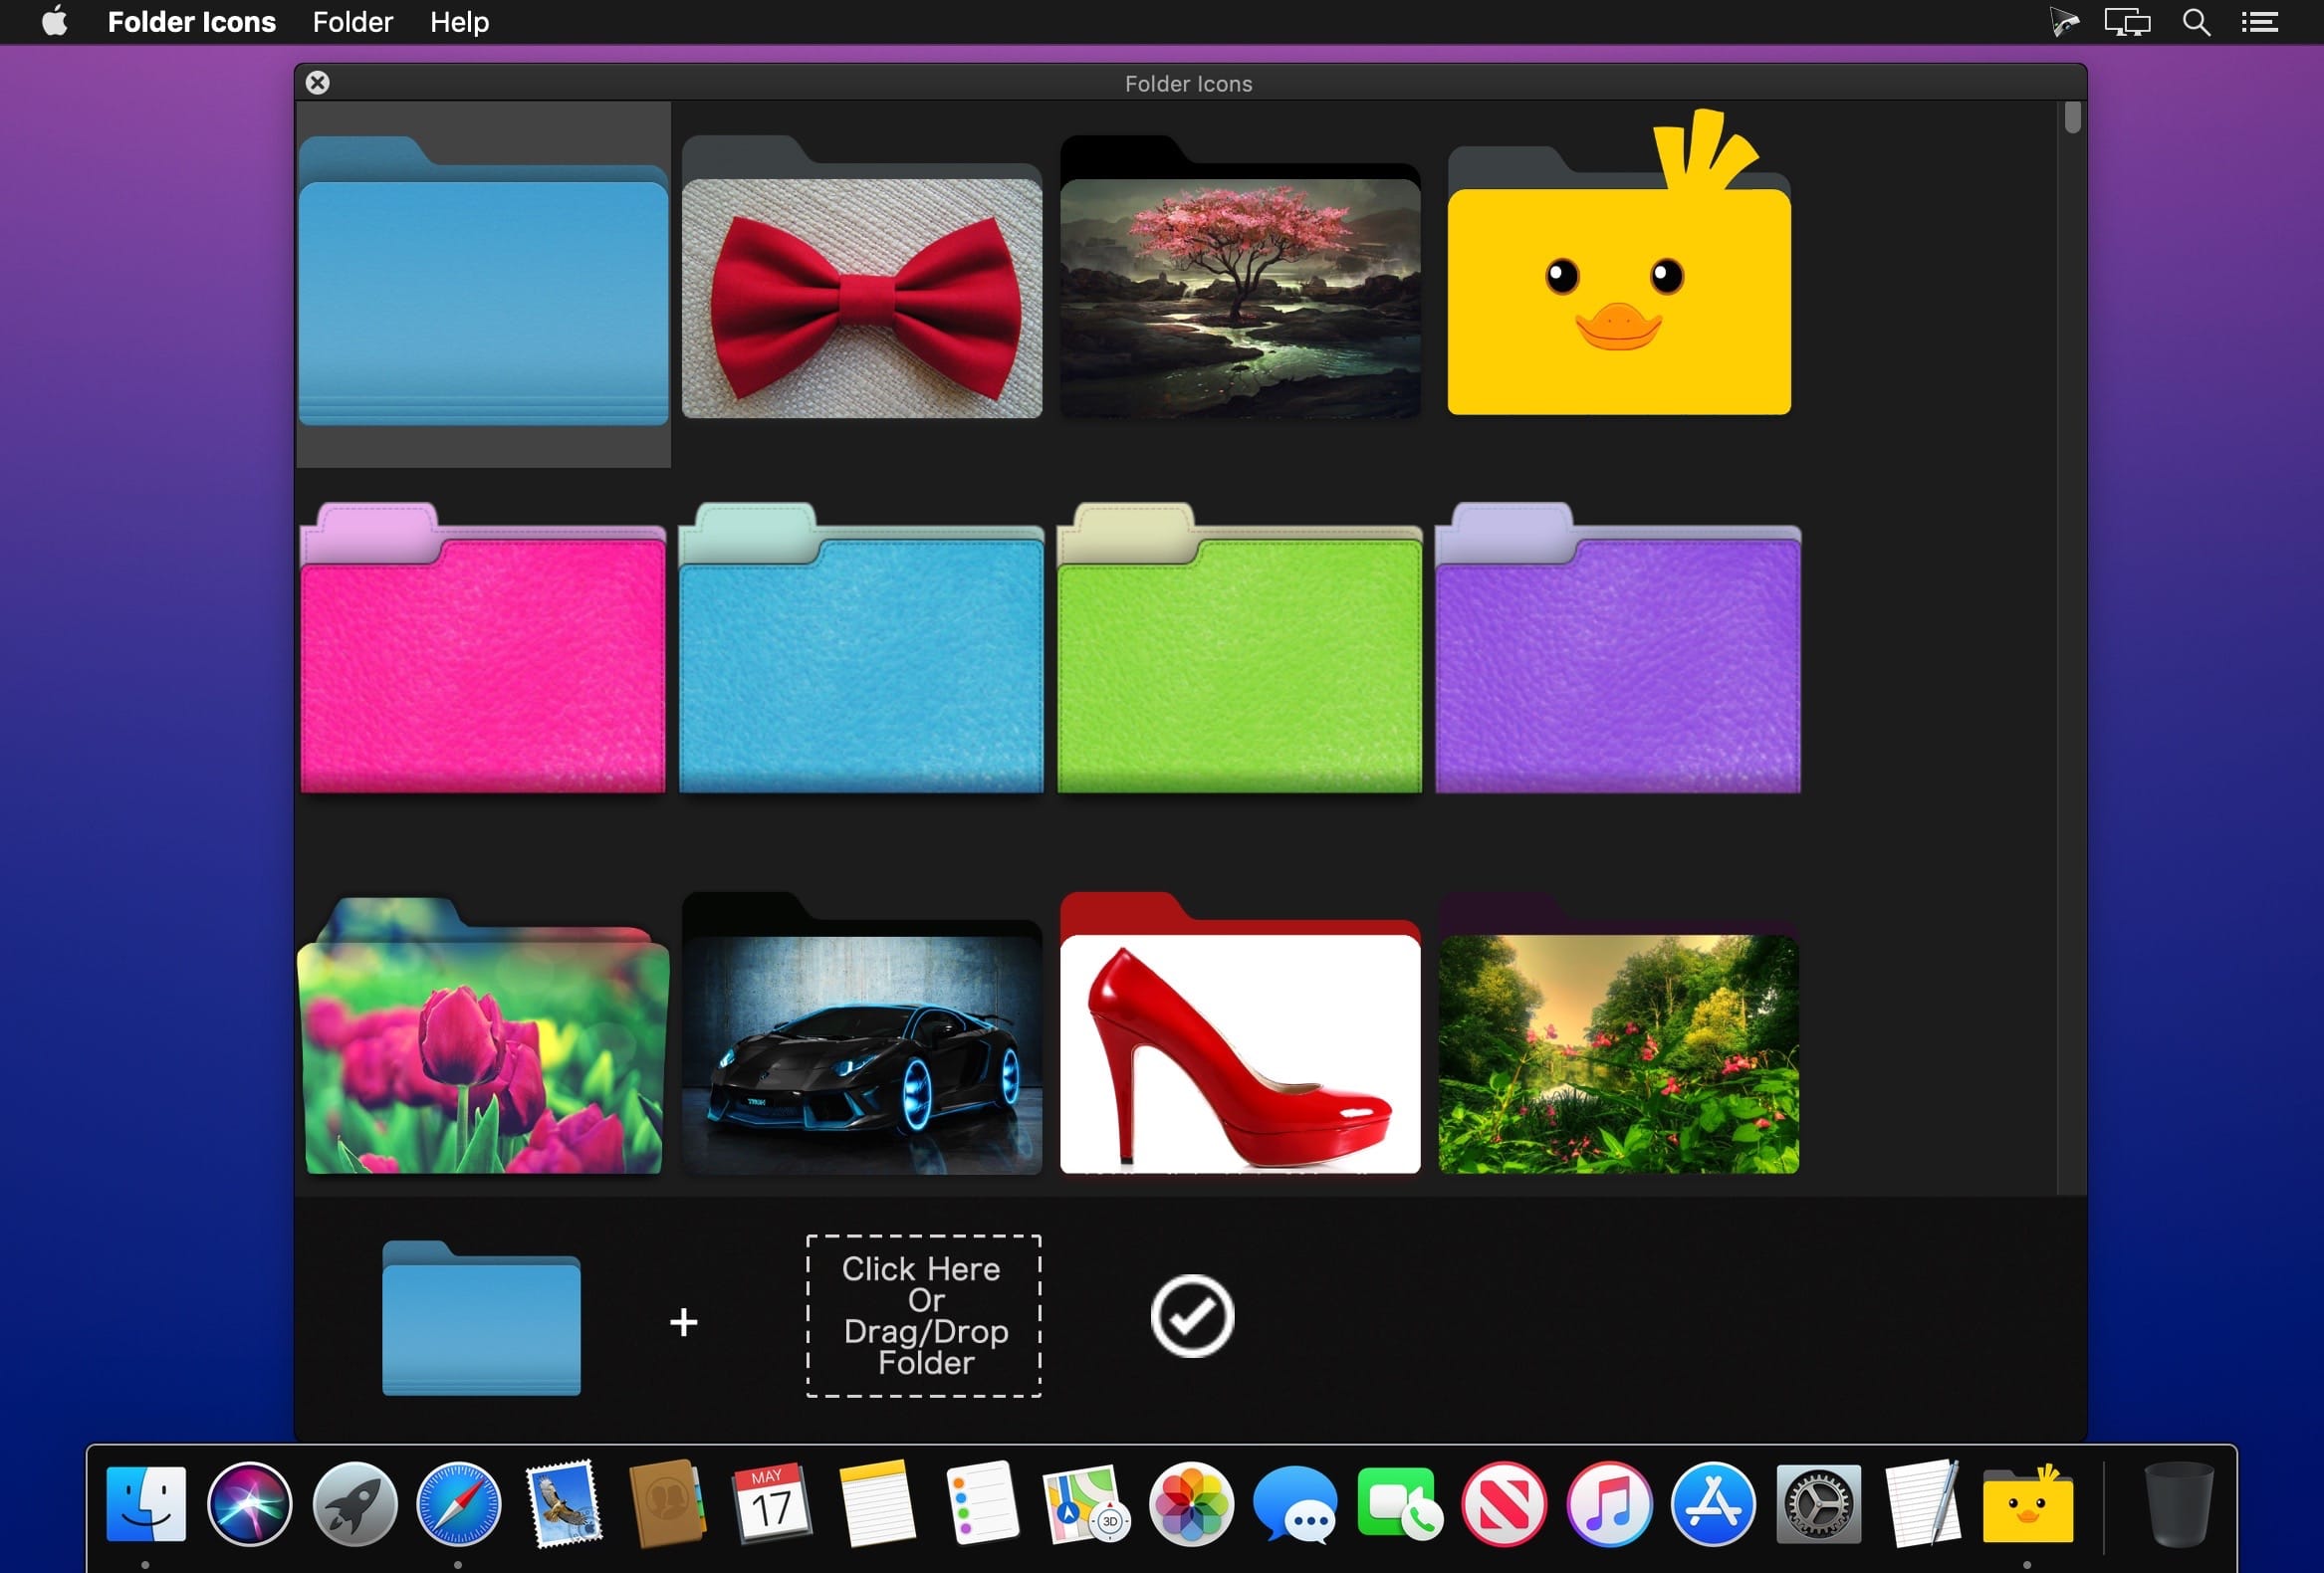
Task: Open Safari from the Dock
Action: tap(458, 1504)
